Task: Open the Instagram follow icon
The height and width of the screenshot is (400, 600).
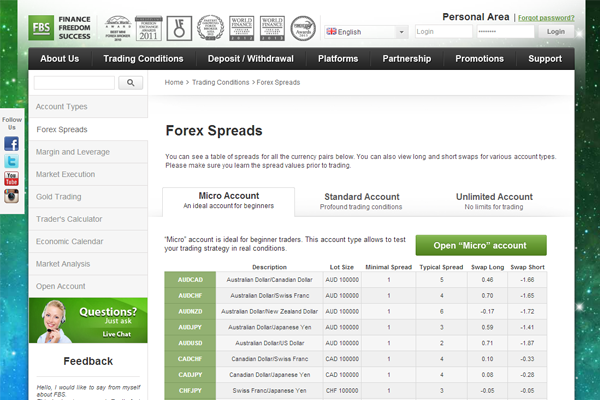Action: (x=11, y=196)
